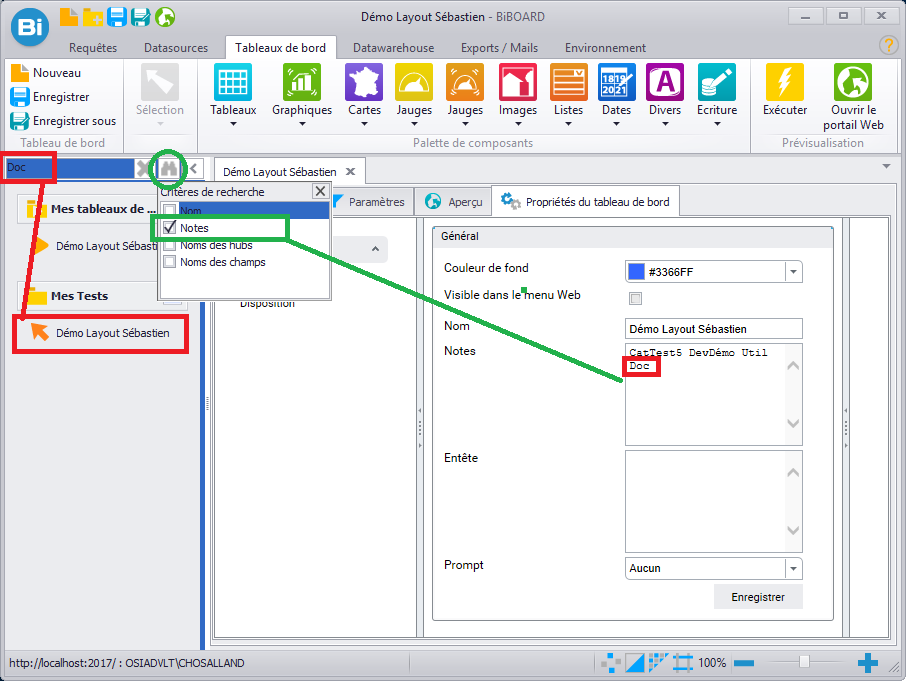Open the Couleur de fond dropdown arrow

pos(793,271)
